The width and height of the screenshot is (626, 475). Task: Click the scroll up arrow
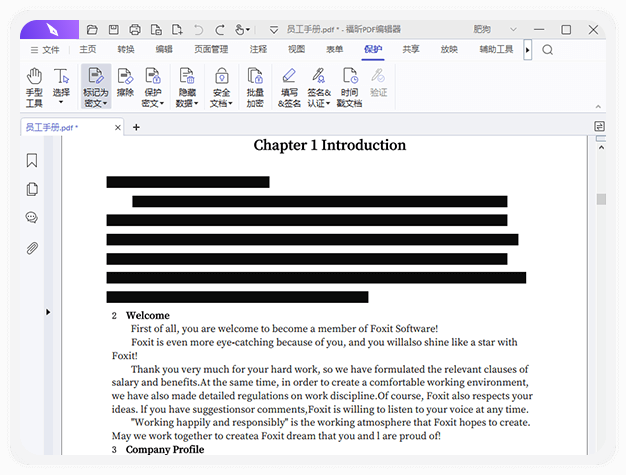tap(601, 148)
